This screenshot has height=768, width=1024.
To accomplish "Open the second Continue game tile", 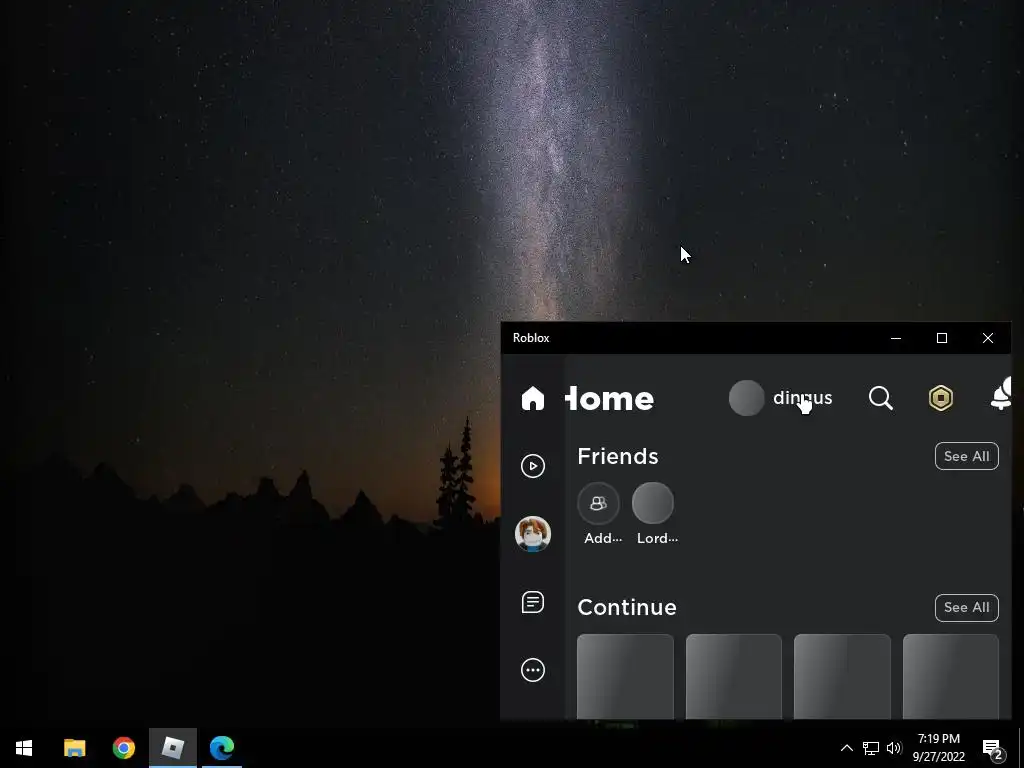I will click(x=733, y=677).
